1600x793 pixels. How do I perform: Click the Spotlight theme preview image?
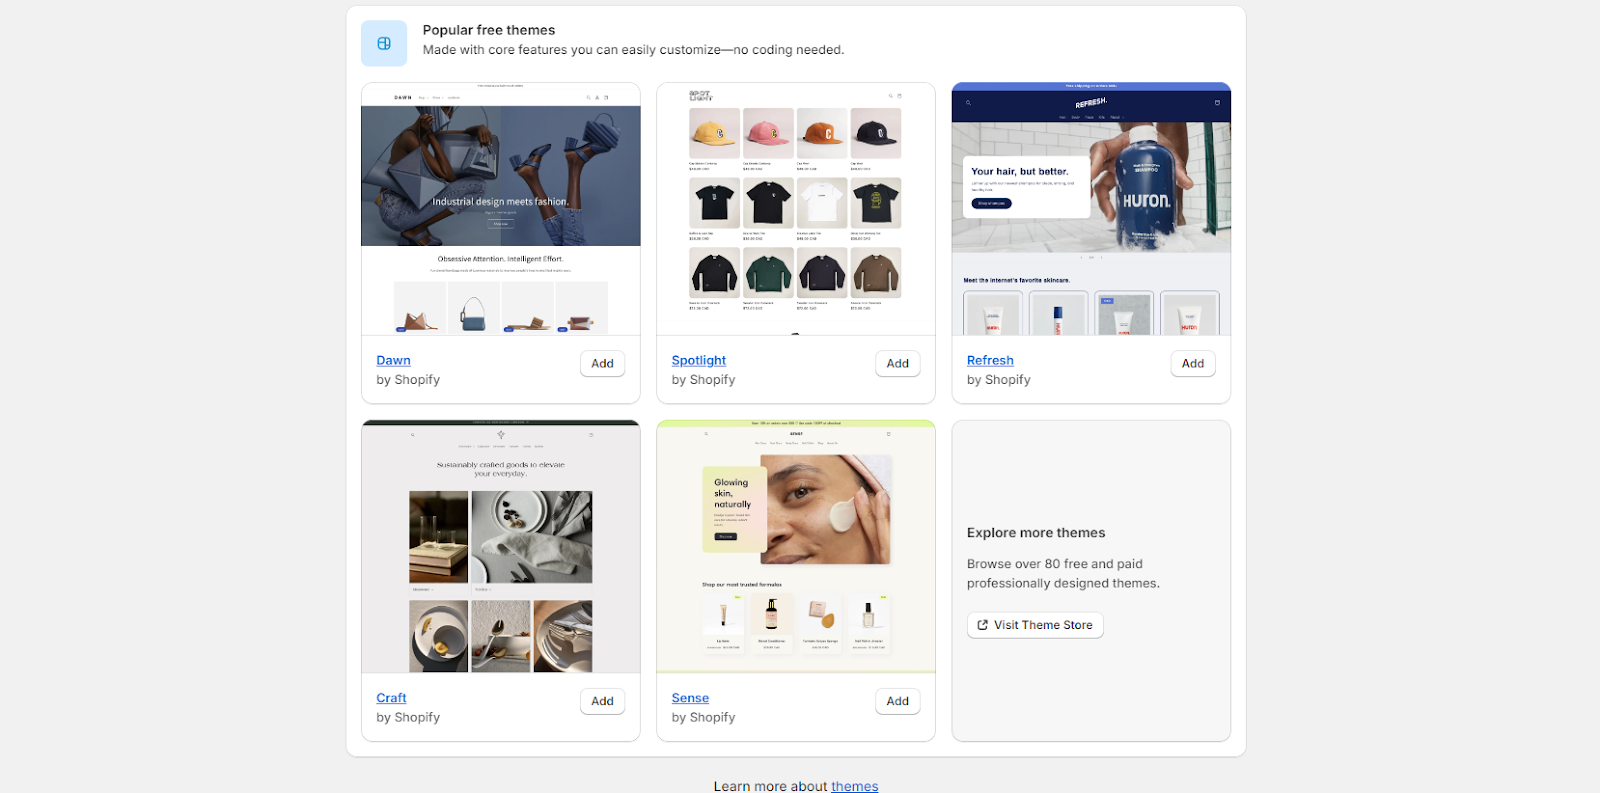click(x=796, y=209)
